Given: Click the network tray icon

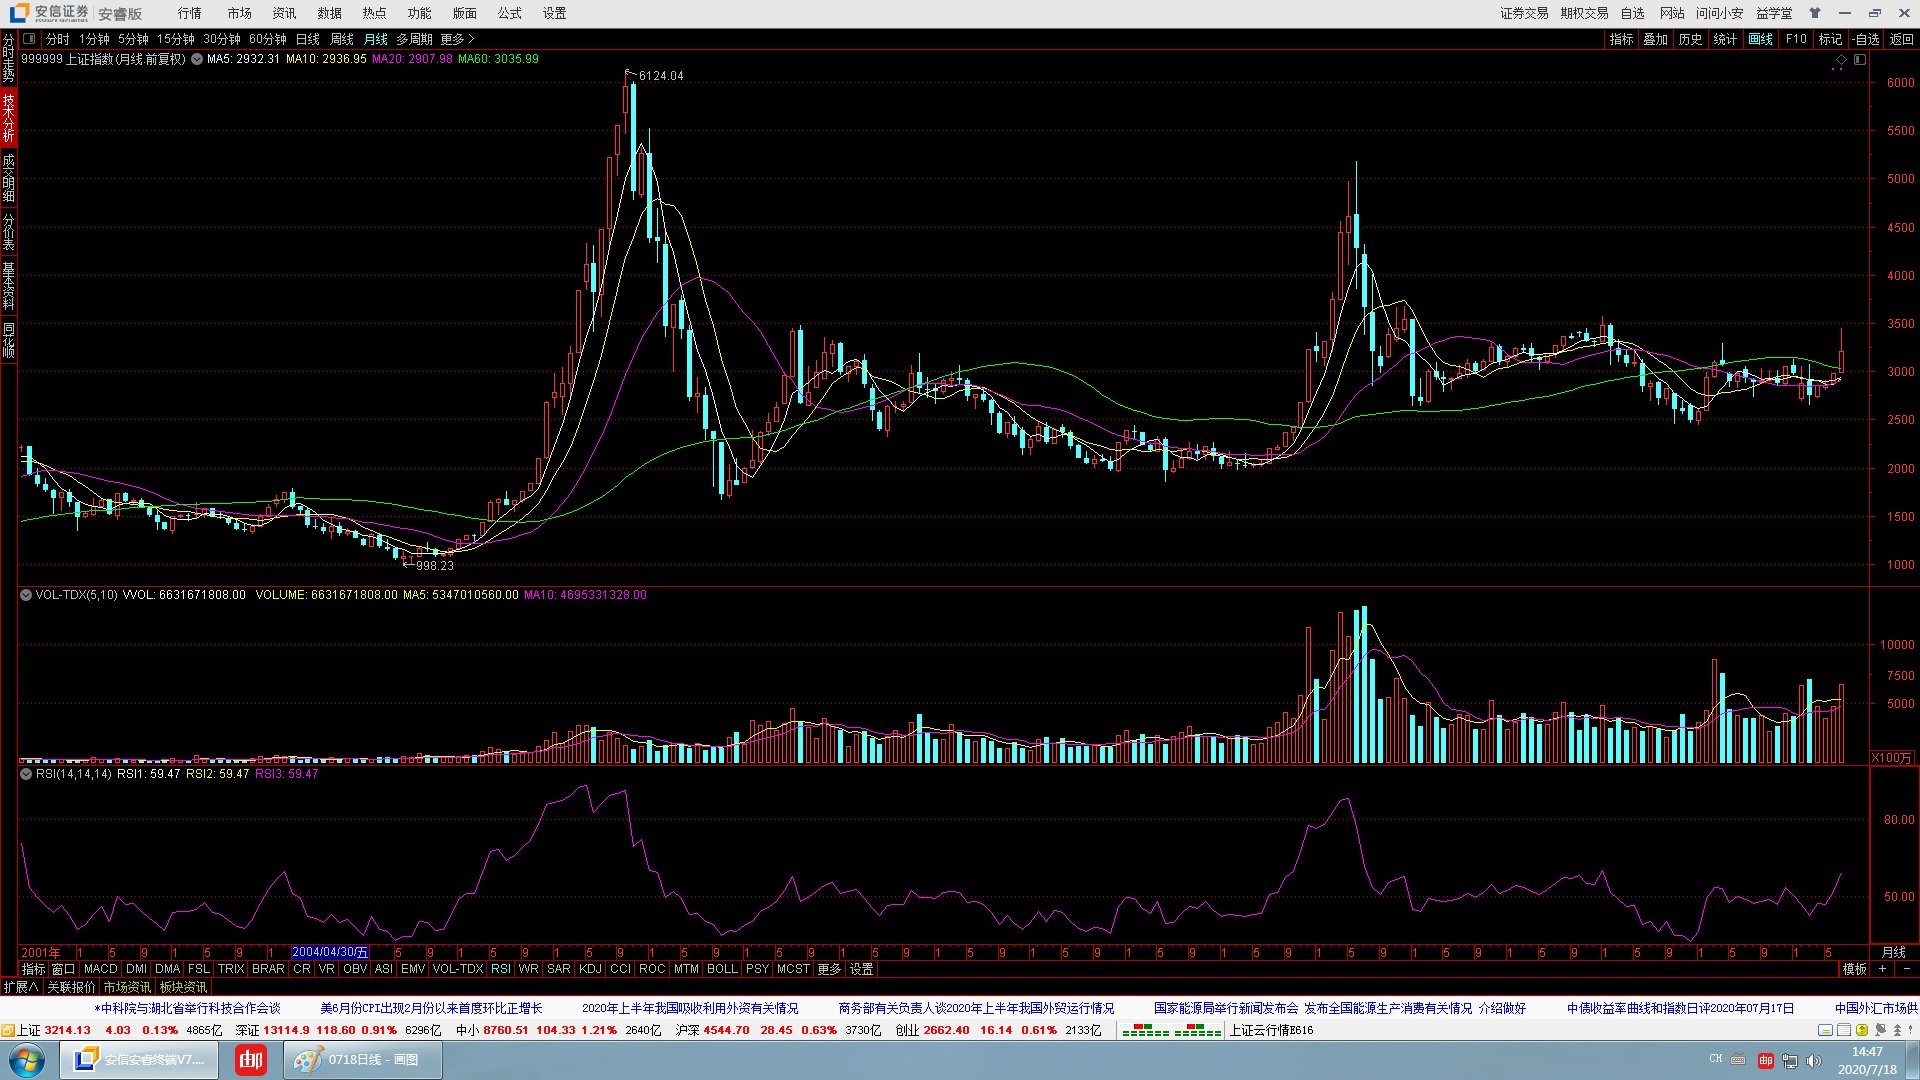Looking at the screenshot, I should [1790, 1060].
